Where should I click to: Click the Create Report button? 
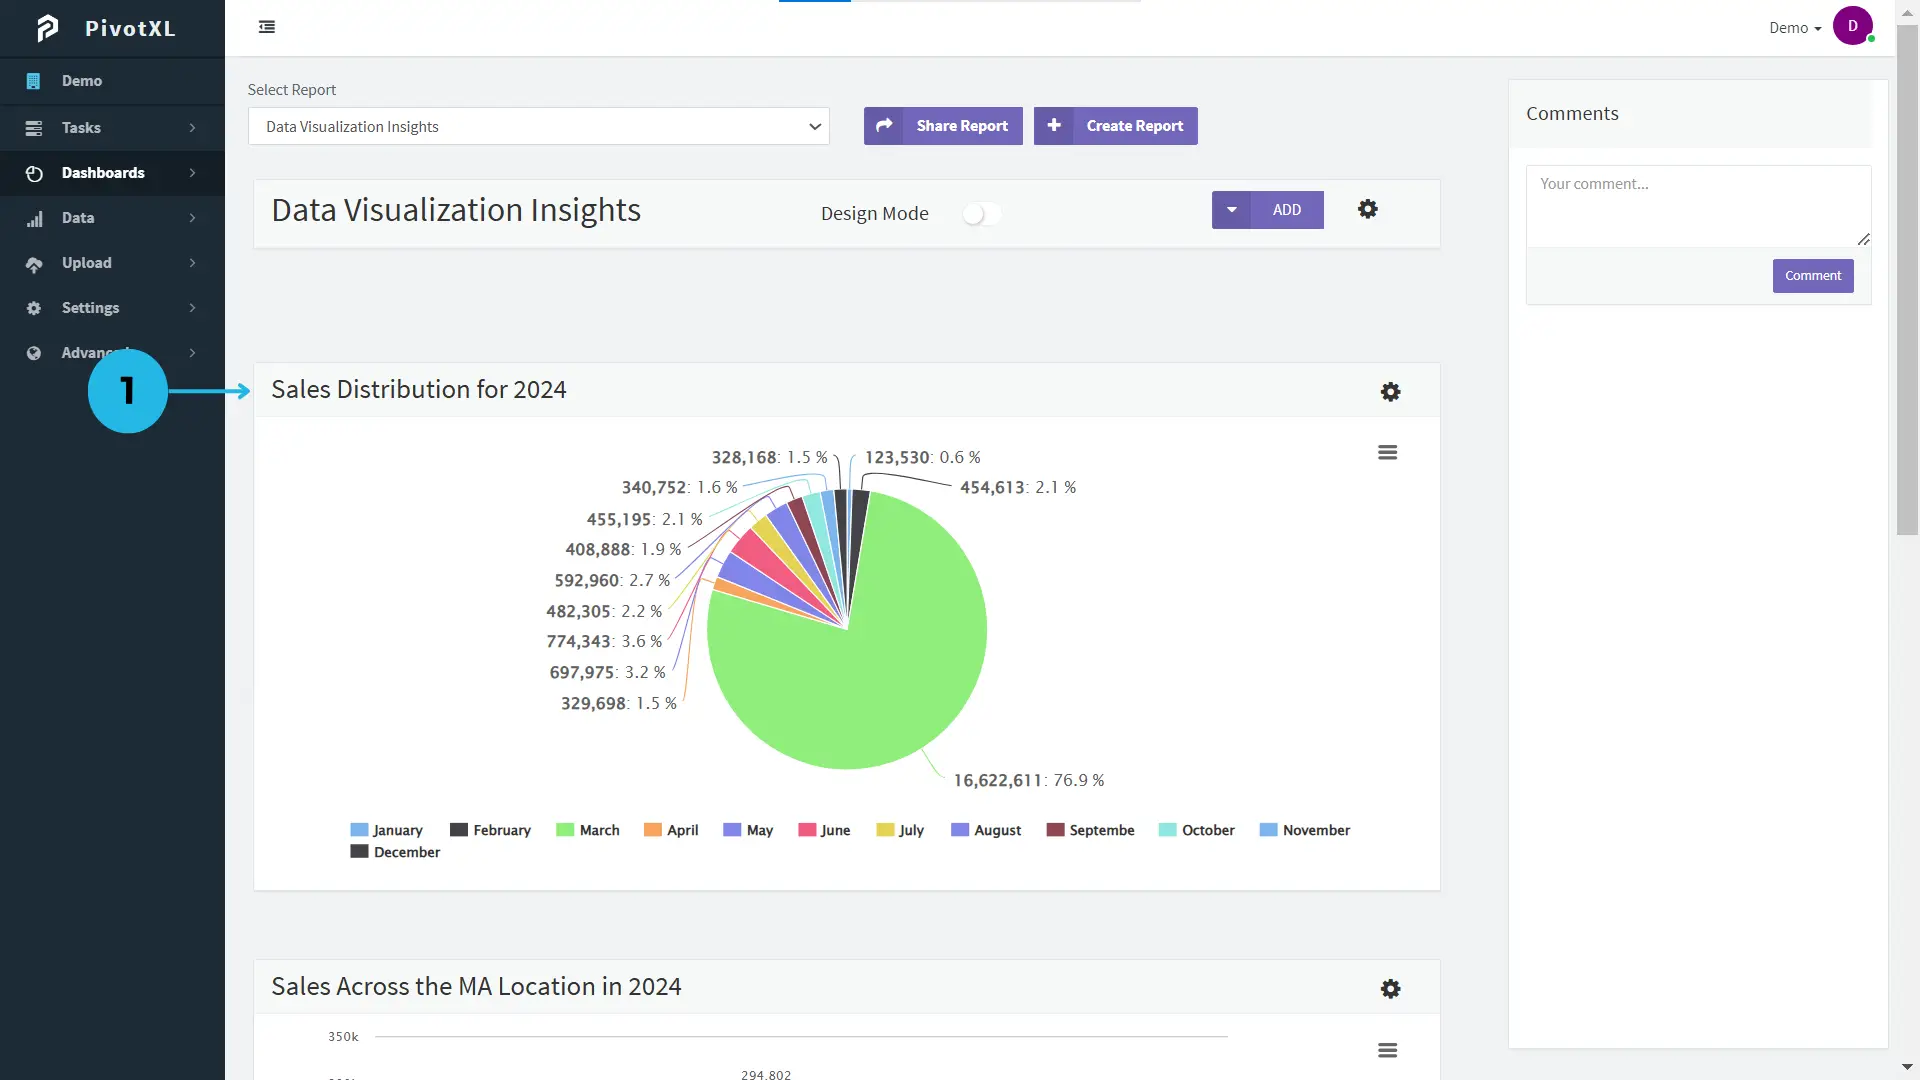coord(1116,124)
